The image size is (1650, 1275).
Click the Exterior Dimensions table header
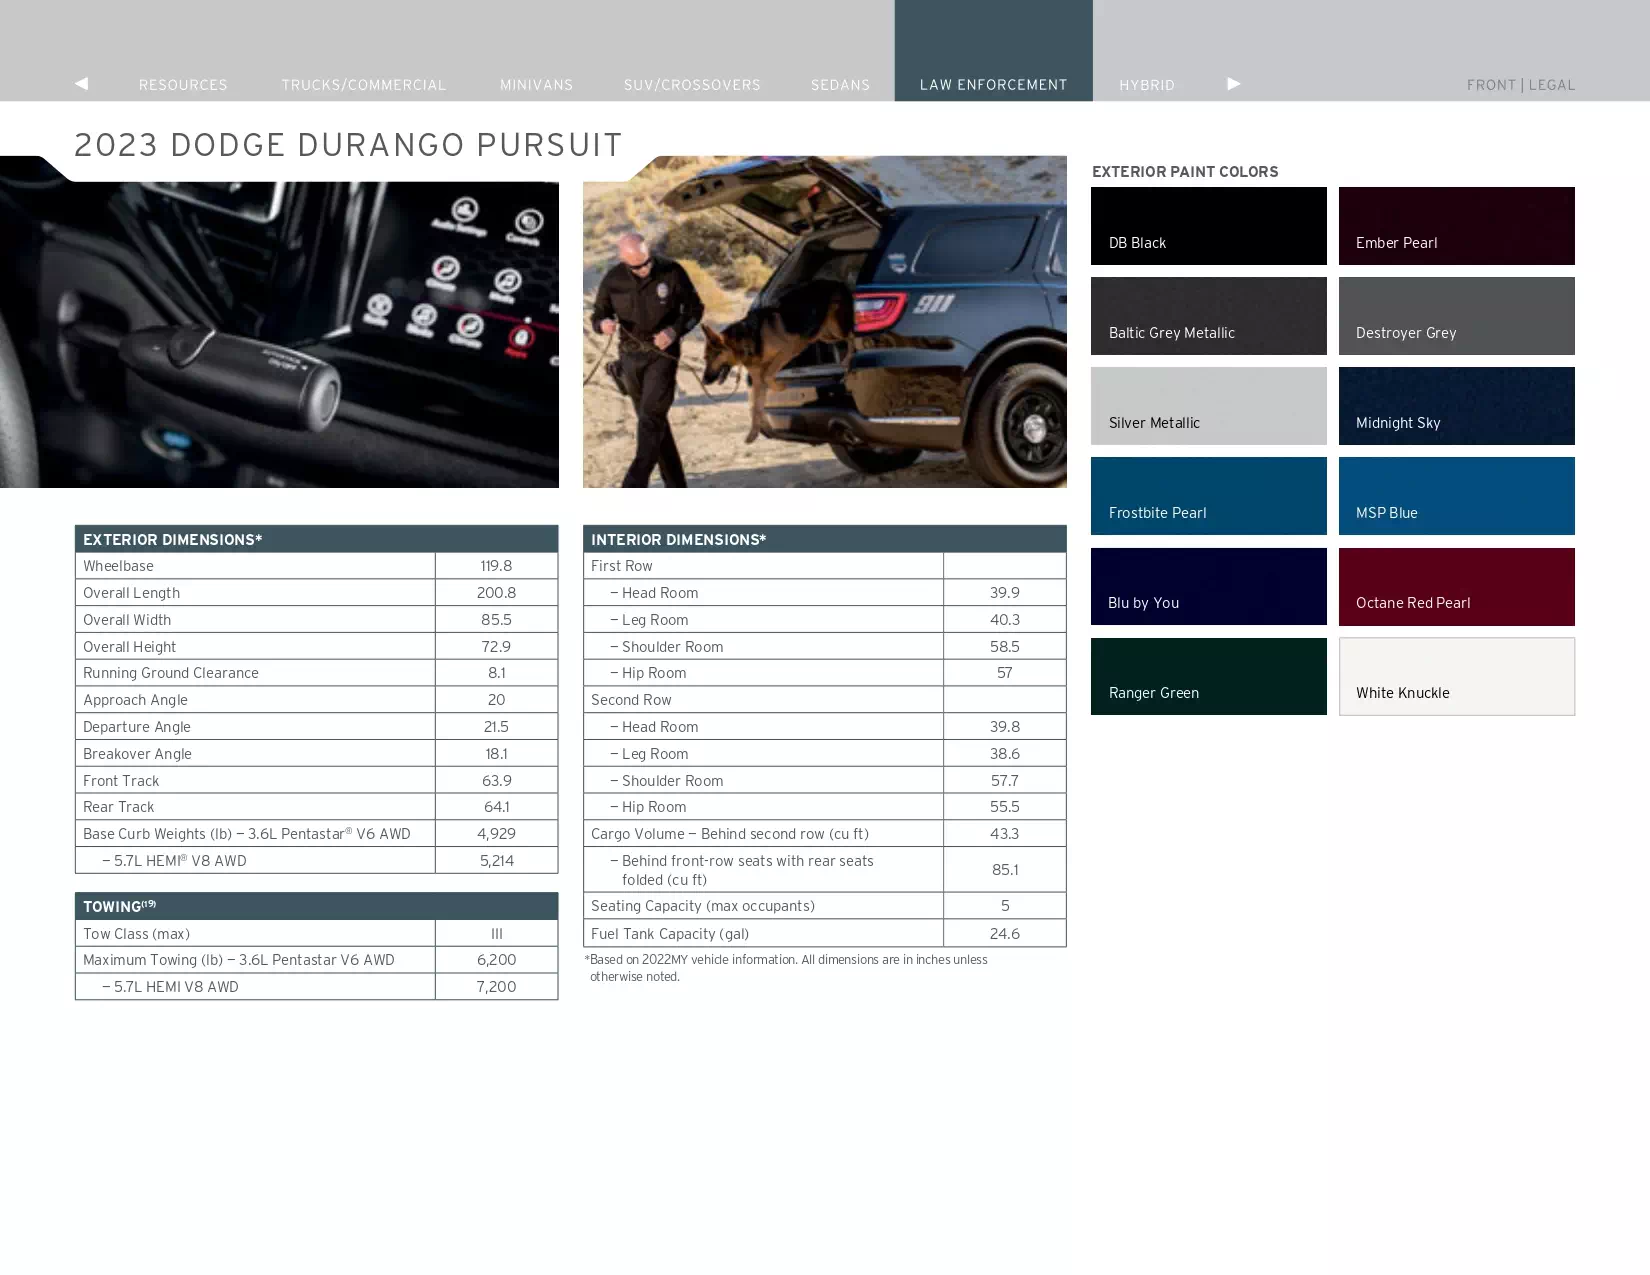pyautogui.click(x=316, y=539)
